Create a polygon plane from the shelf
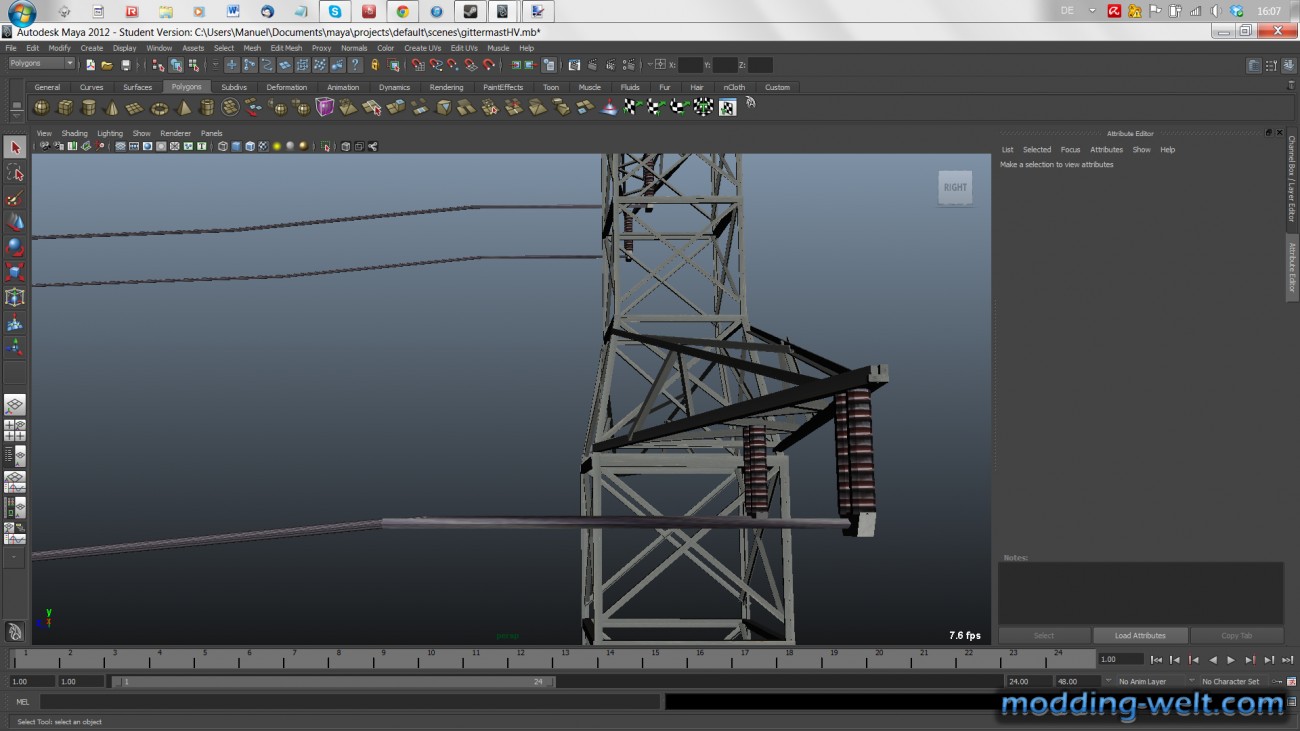 coord(135,107)
